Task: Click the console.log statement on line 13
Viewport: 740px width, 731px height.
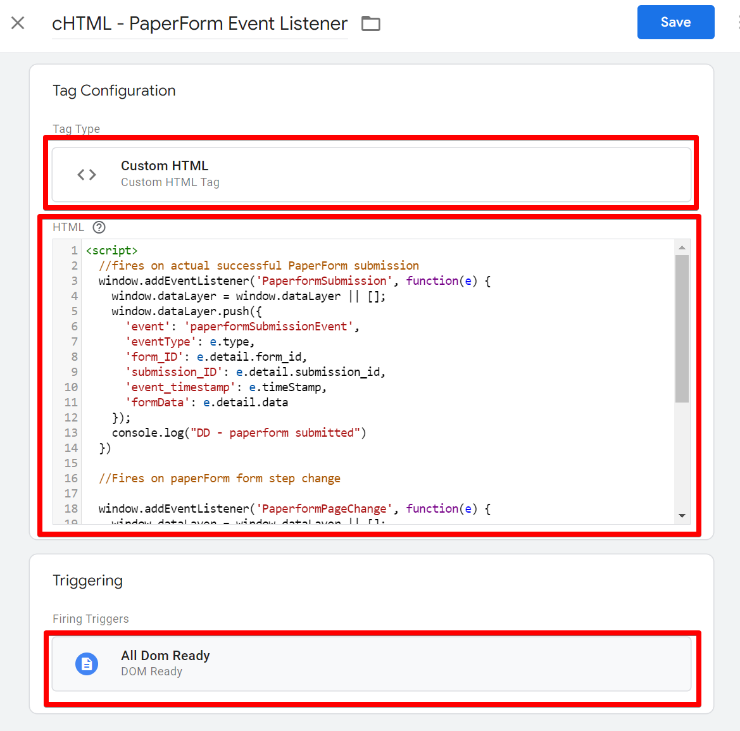Action: point(239,433)
